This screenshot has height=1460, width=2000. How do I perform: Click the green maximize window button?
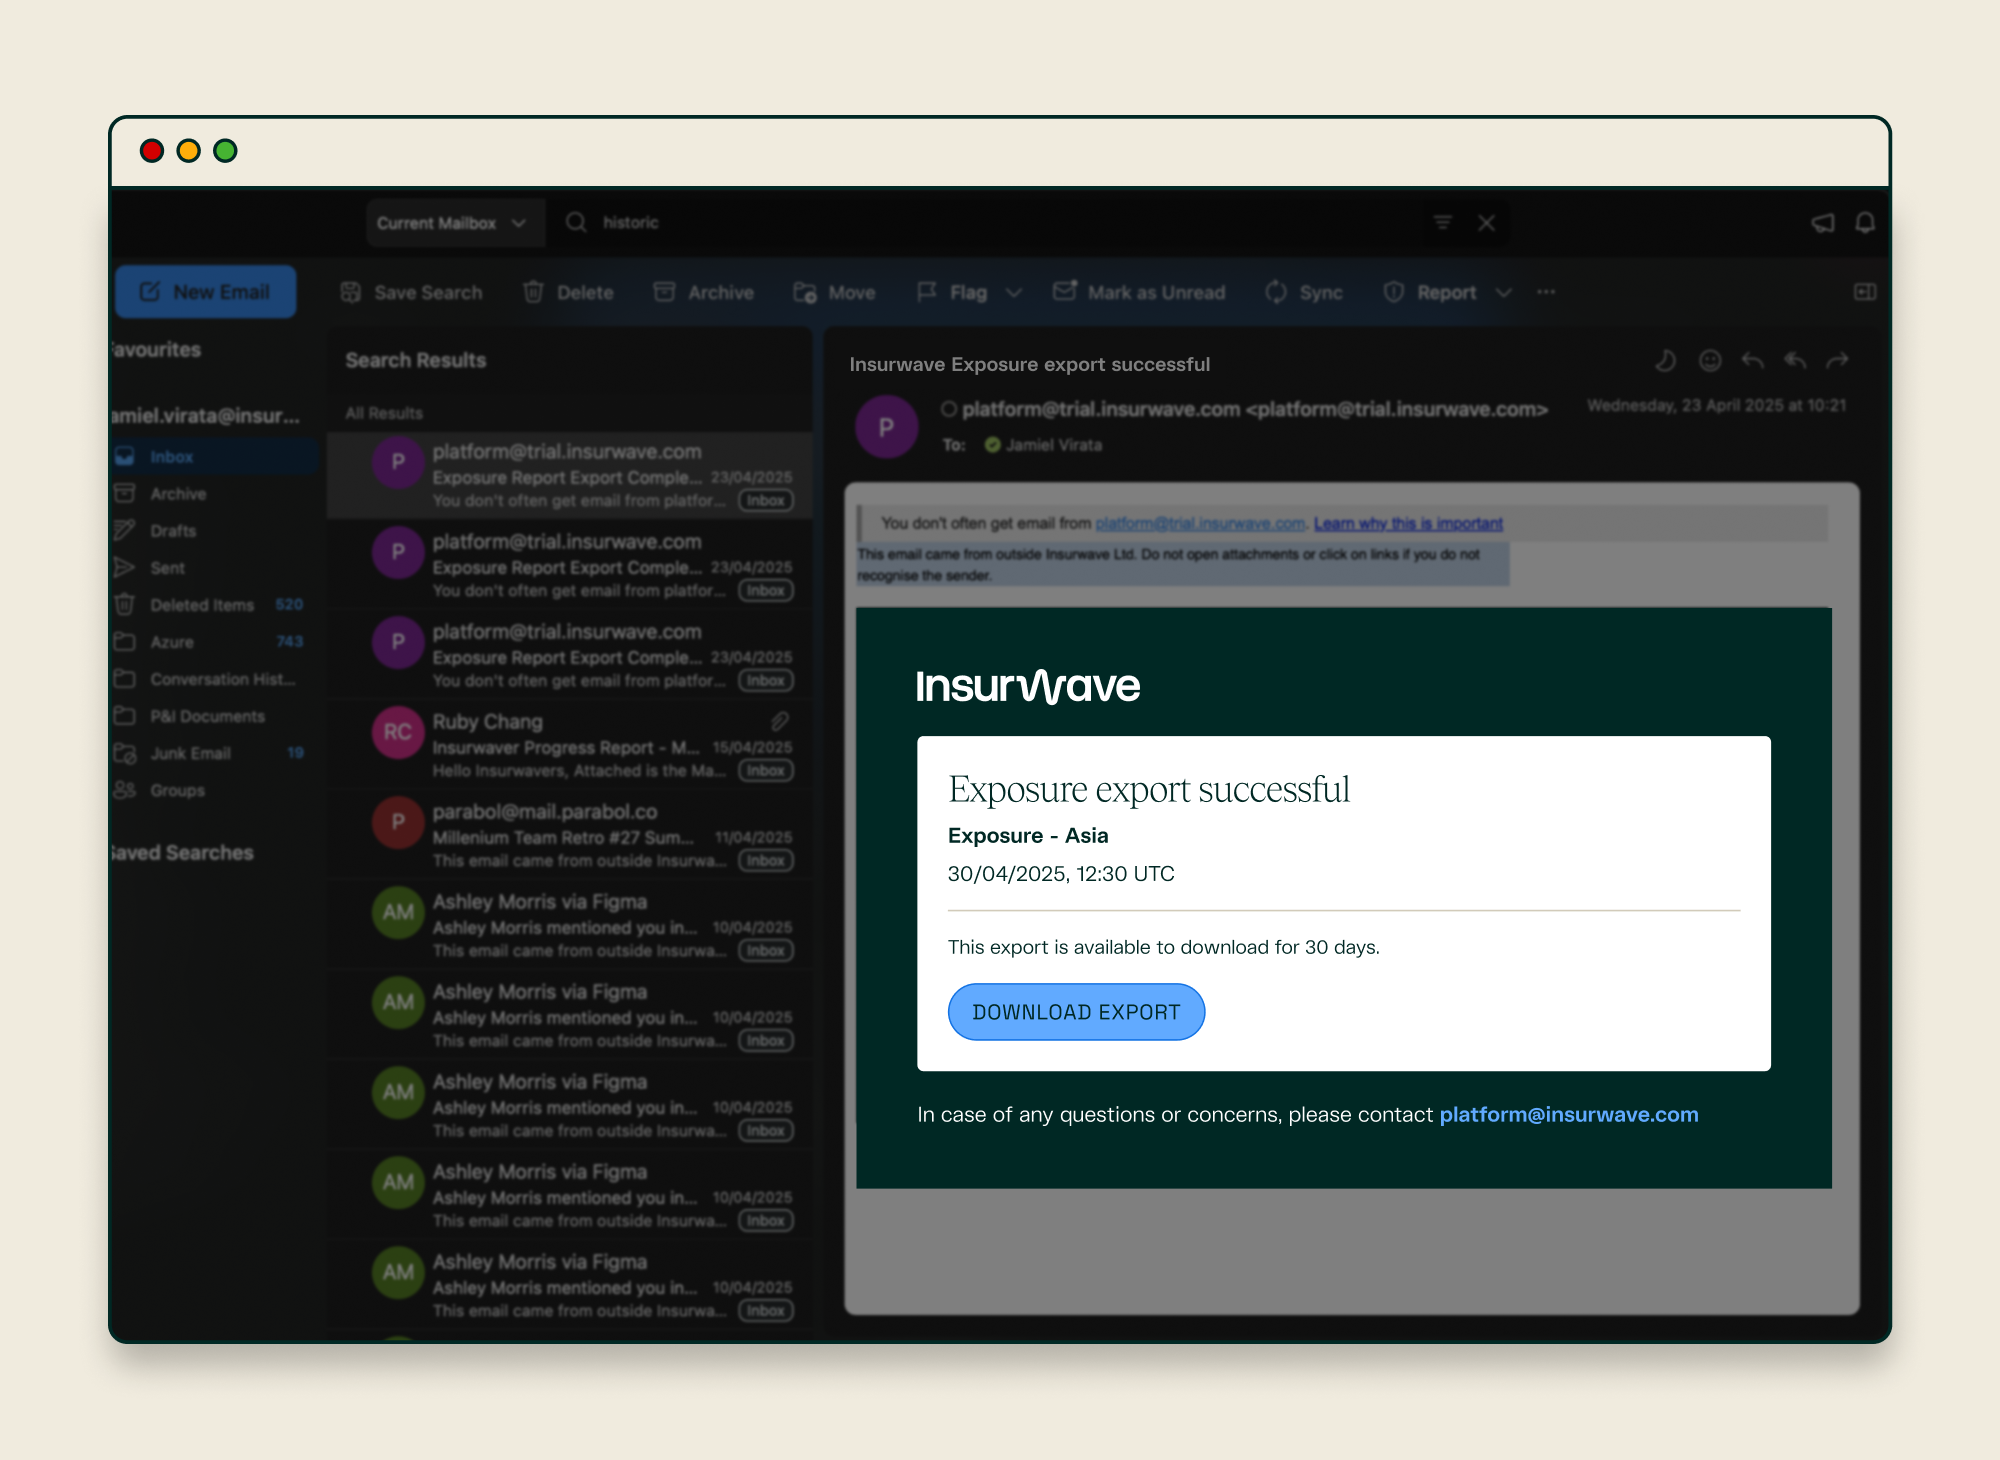point(225,151)
